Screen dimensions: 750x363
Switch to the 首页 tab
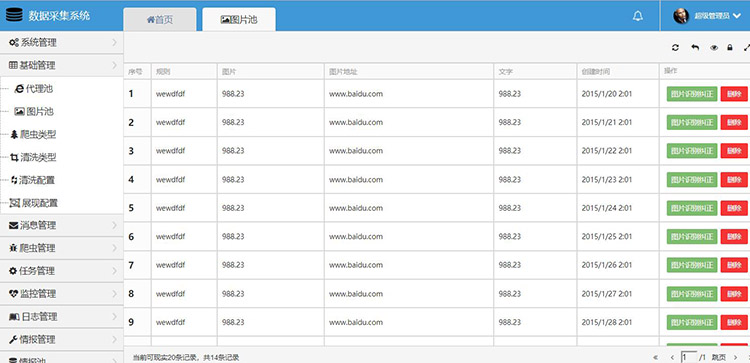[160, 20]
